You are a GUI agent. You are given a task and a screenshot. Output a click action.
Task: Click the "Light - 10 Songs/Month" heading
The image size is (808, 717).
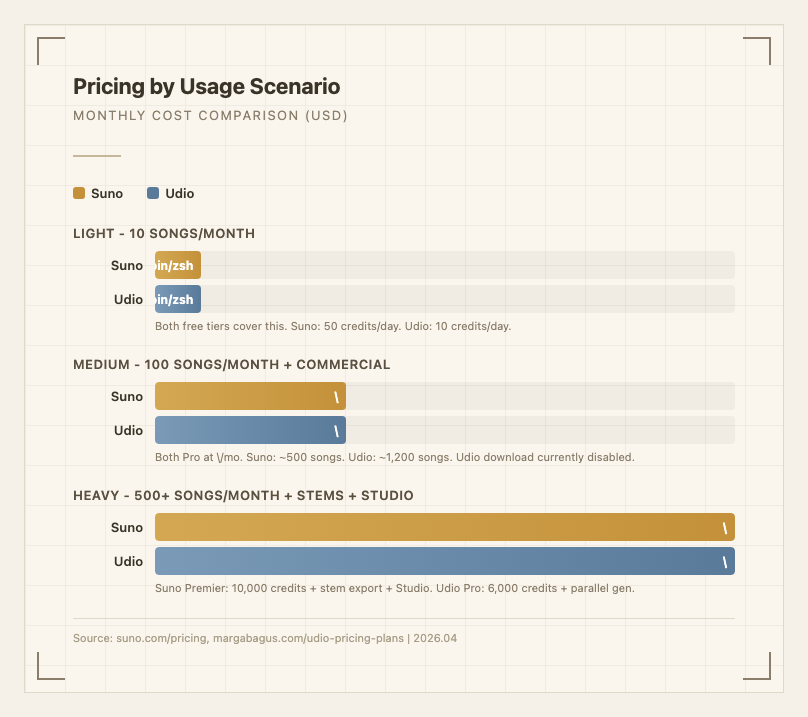click(x=164, y=234)
